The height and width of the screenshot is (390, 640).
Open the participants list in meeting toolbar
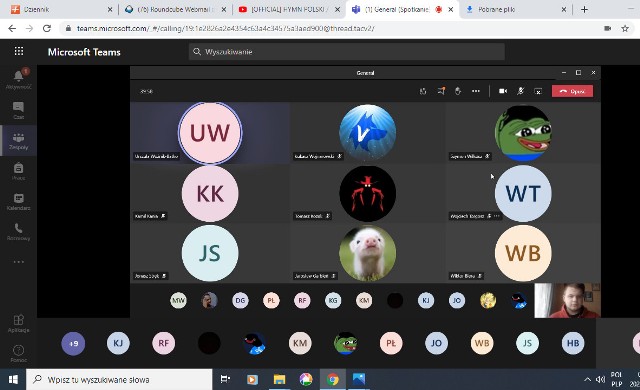423,91
